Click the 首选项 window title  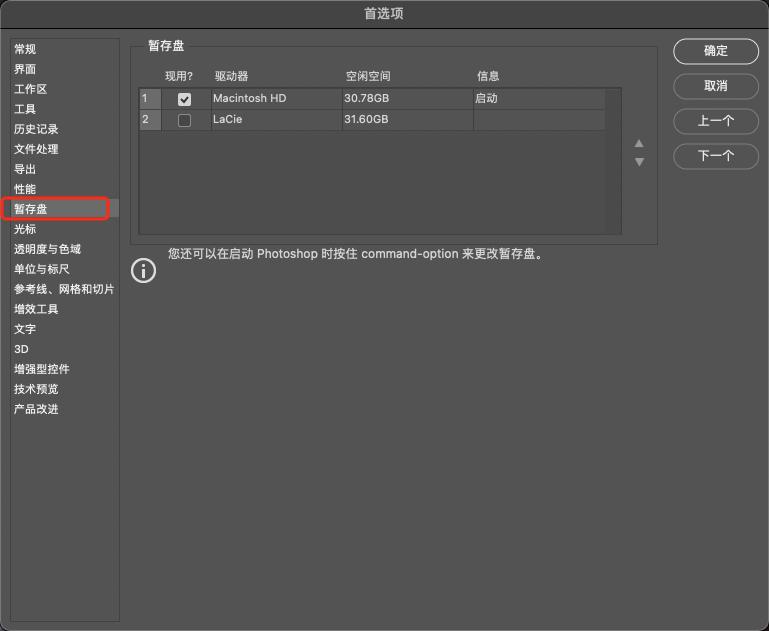384,14
